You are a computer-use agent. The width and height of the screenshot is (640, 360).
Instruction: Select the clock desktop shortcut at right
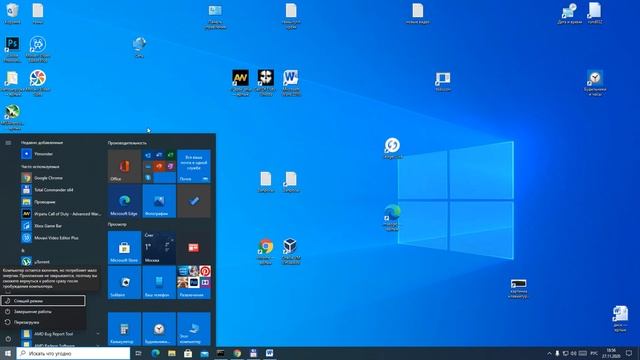point(595,82)
